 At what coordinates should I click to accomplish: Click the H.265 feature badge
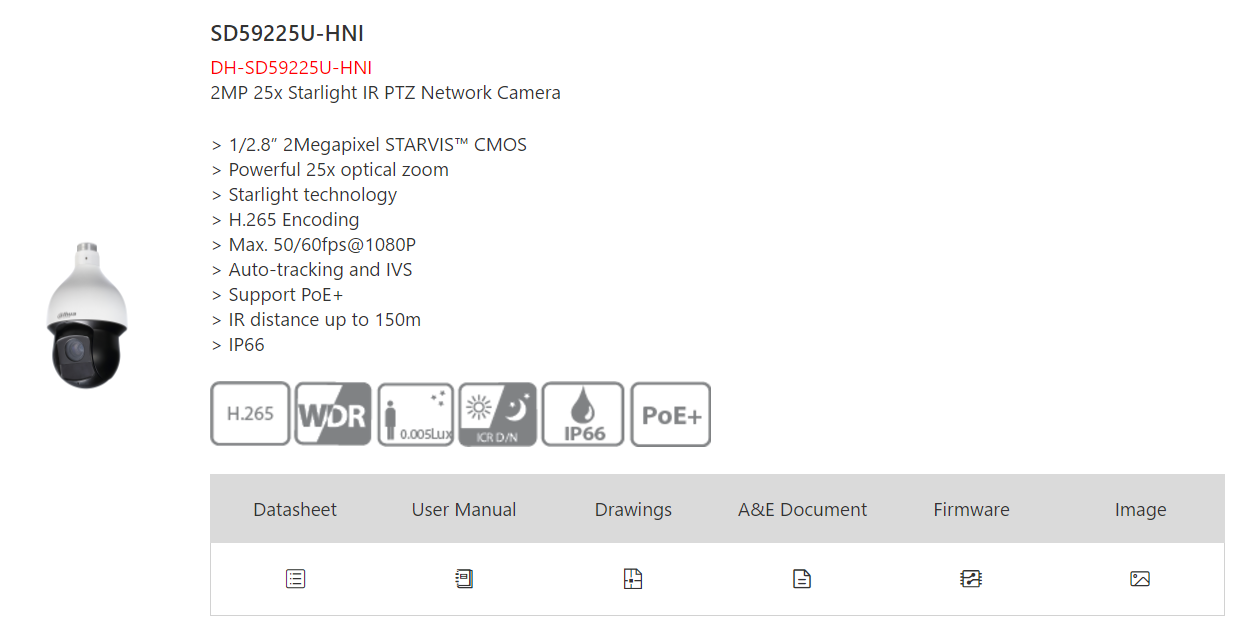tap(250, 414)
